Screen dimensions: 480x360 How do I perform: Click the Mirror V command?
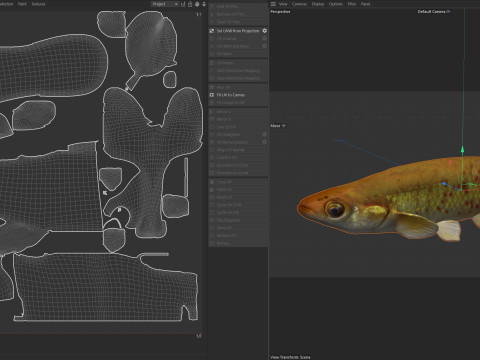pos(238,119)
